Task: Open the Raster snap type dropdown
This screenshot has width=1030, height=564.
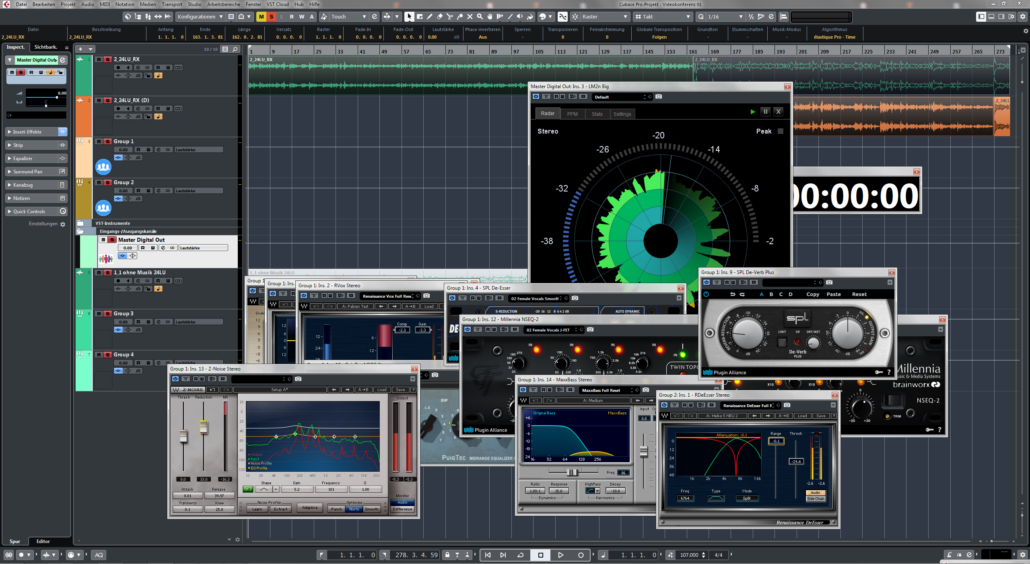Action: (606, 16)
